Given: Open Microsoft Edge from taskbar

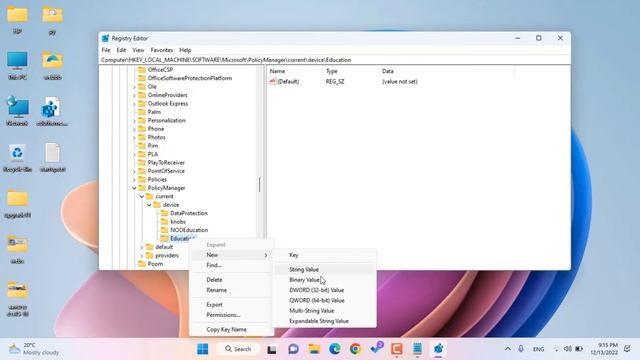Looking at the screenshot, I should pyautogui.click(x=335, y=349).
